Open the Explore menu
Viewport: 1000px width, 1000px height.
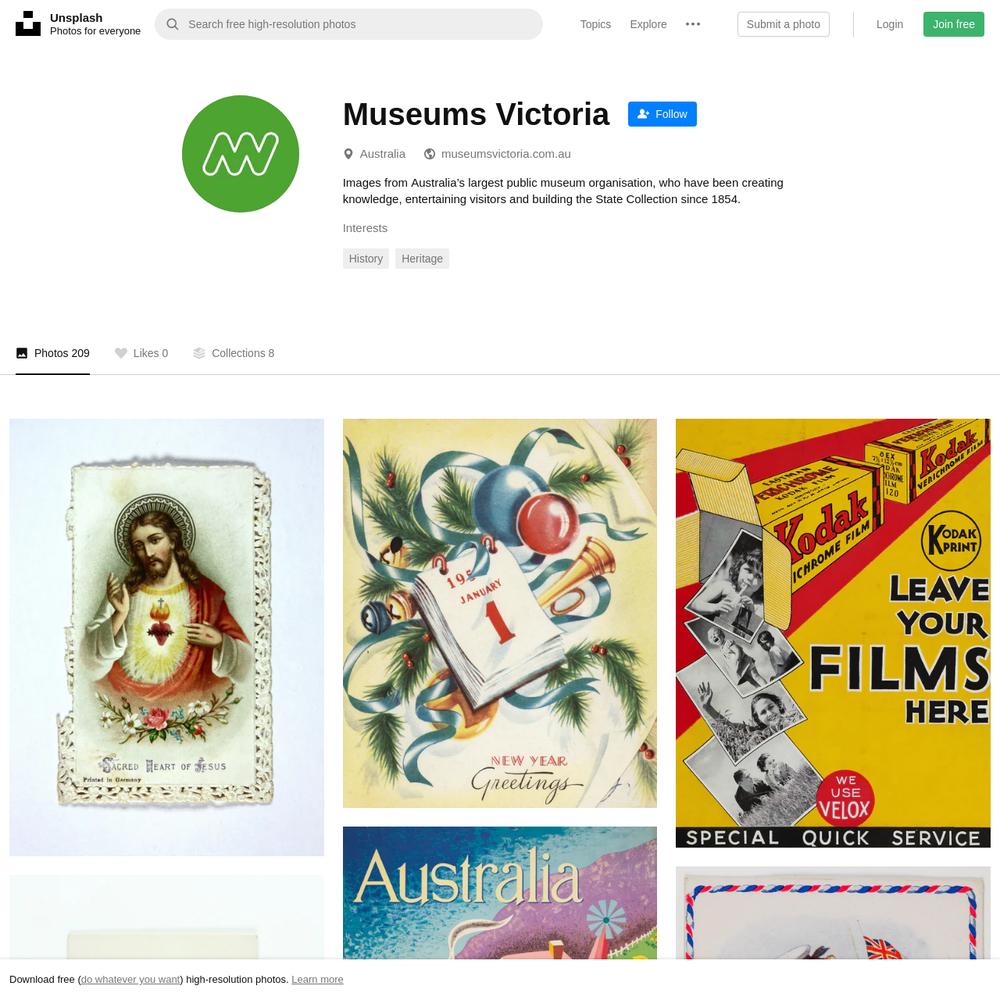(x=648, y=24)
